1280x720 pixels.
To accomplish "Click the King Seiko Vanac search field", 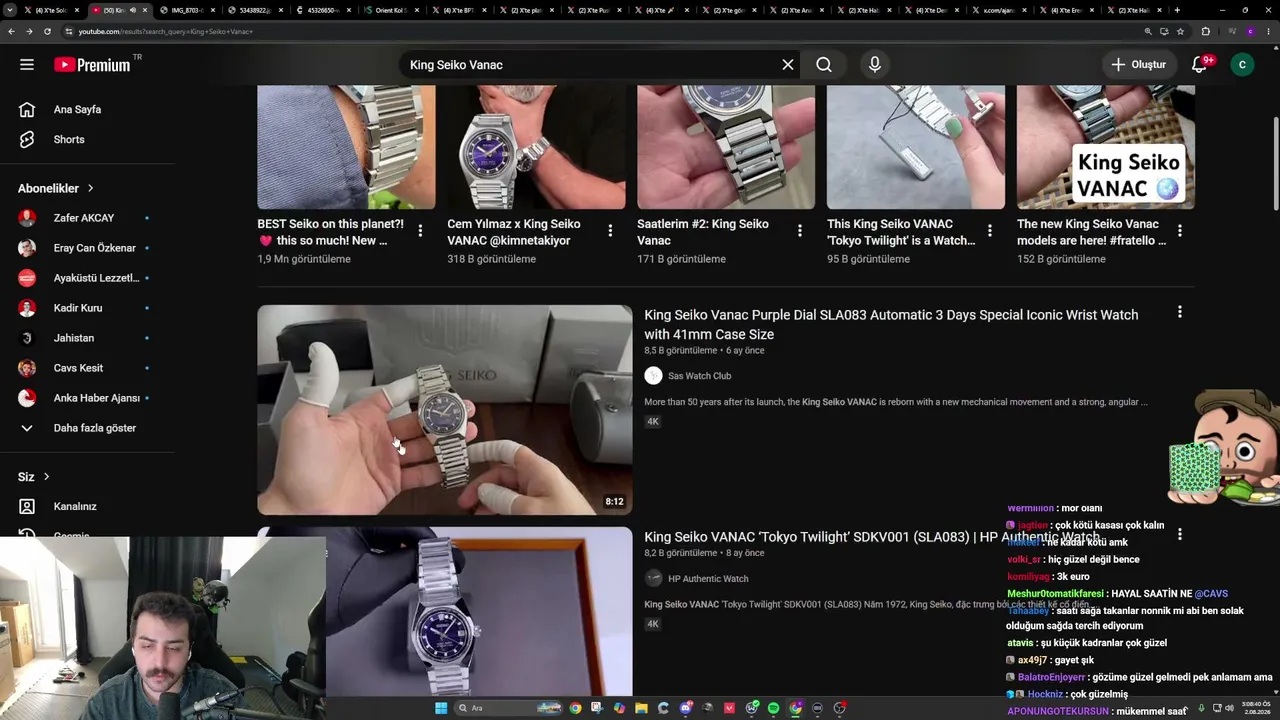I will click(x=590, y=65).
